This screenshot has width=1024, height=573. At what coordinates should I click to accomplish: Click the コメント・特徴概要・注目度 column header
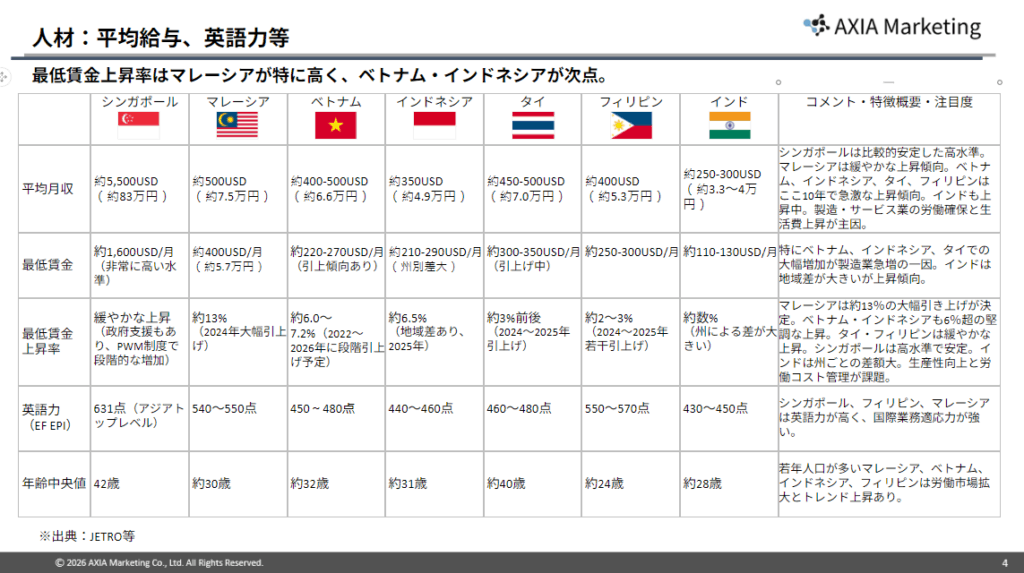889,102
